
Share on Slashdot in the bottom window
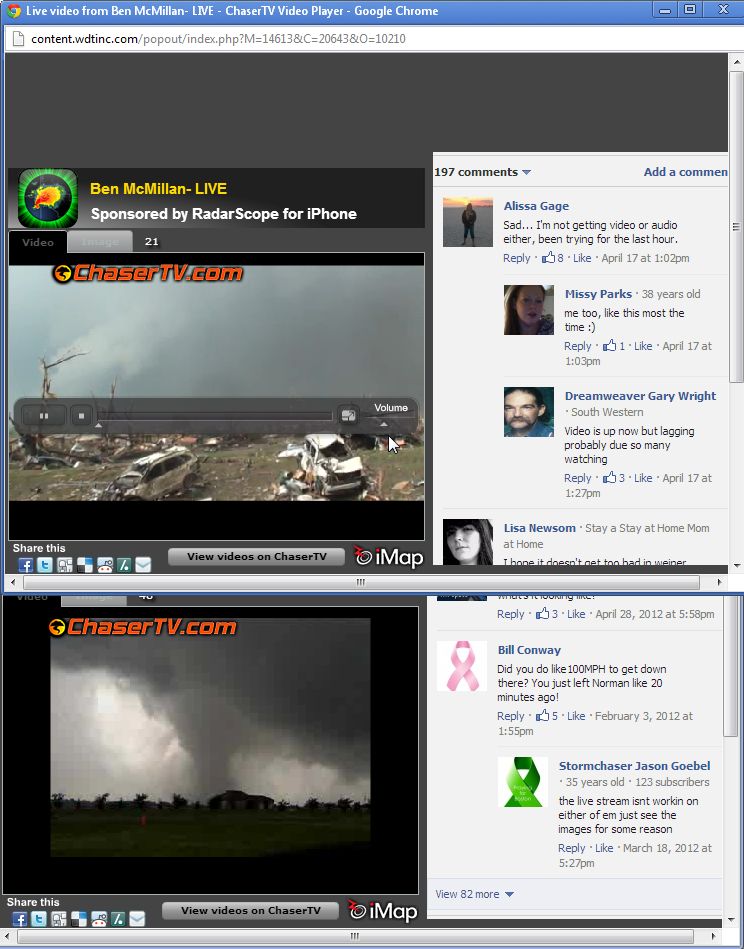point(117,919)
